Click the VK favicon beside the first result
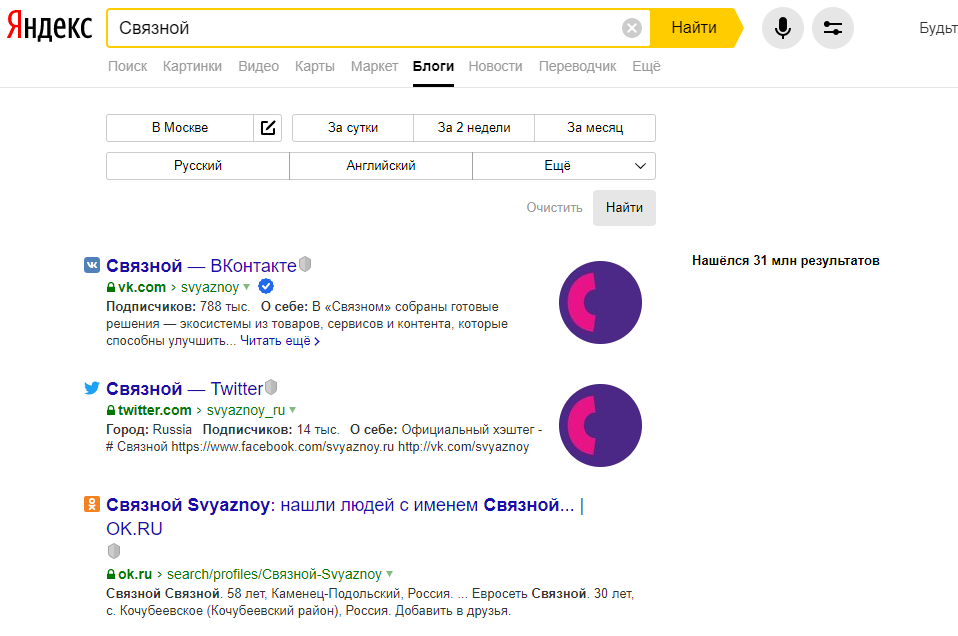The width and height of the screenshot is (958, 636). pyautogui.click(x=92, y=265)
